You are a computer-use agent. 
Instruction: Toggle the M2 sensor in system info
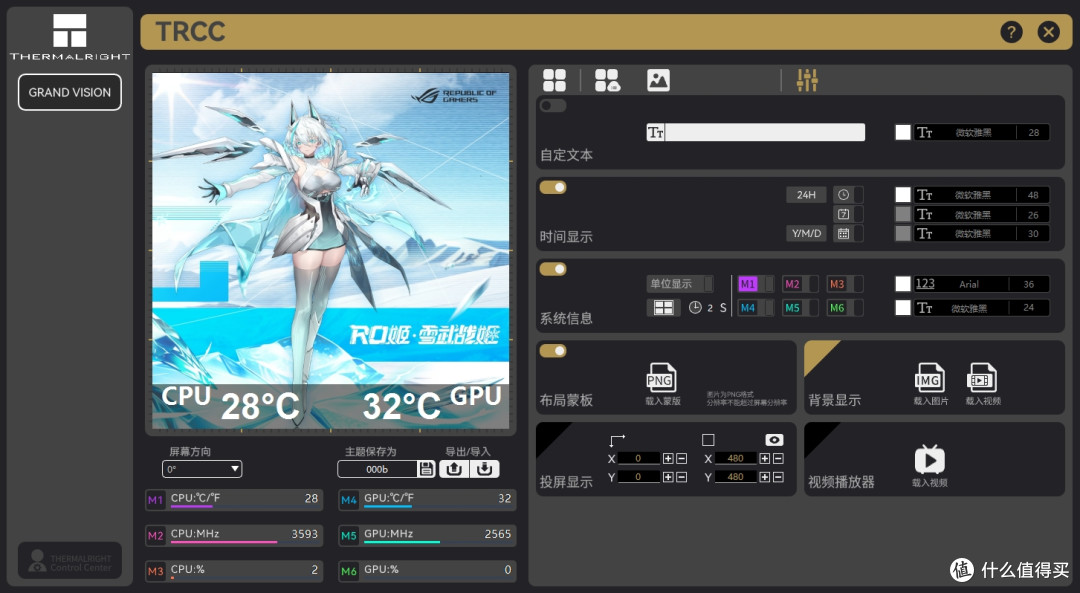click(x=800, y=284)
